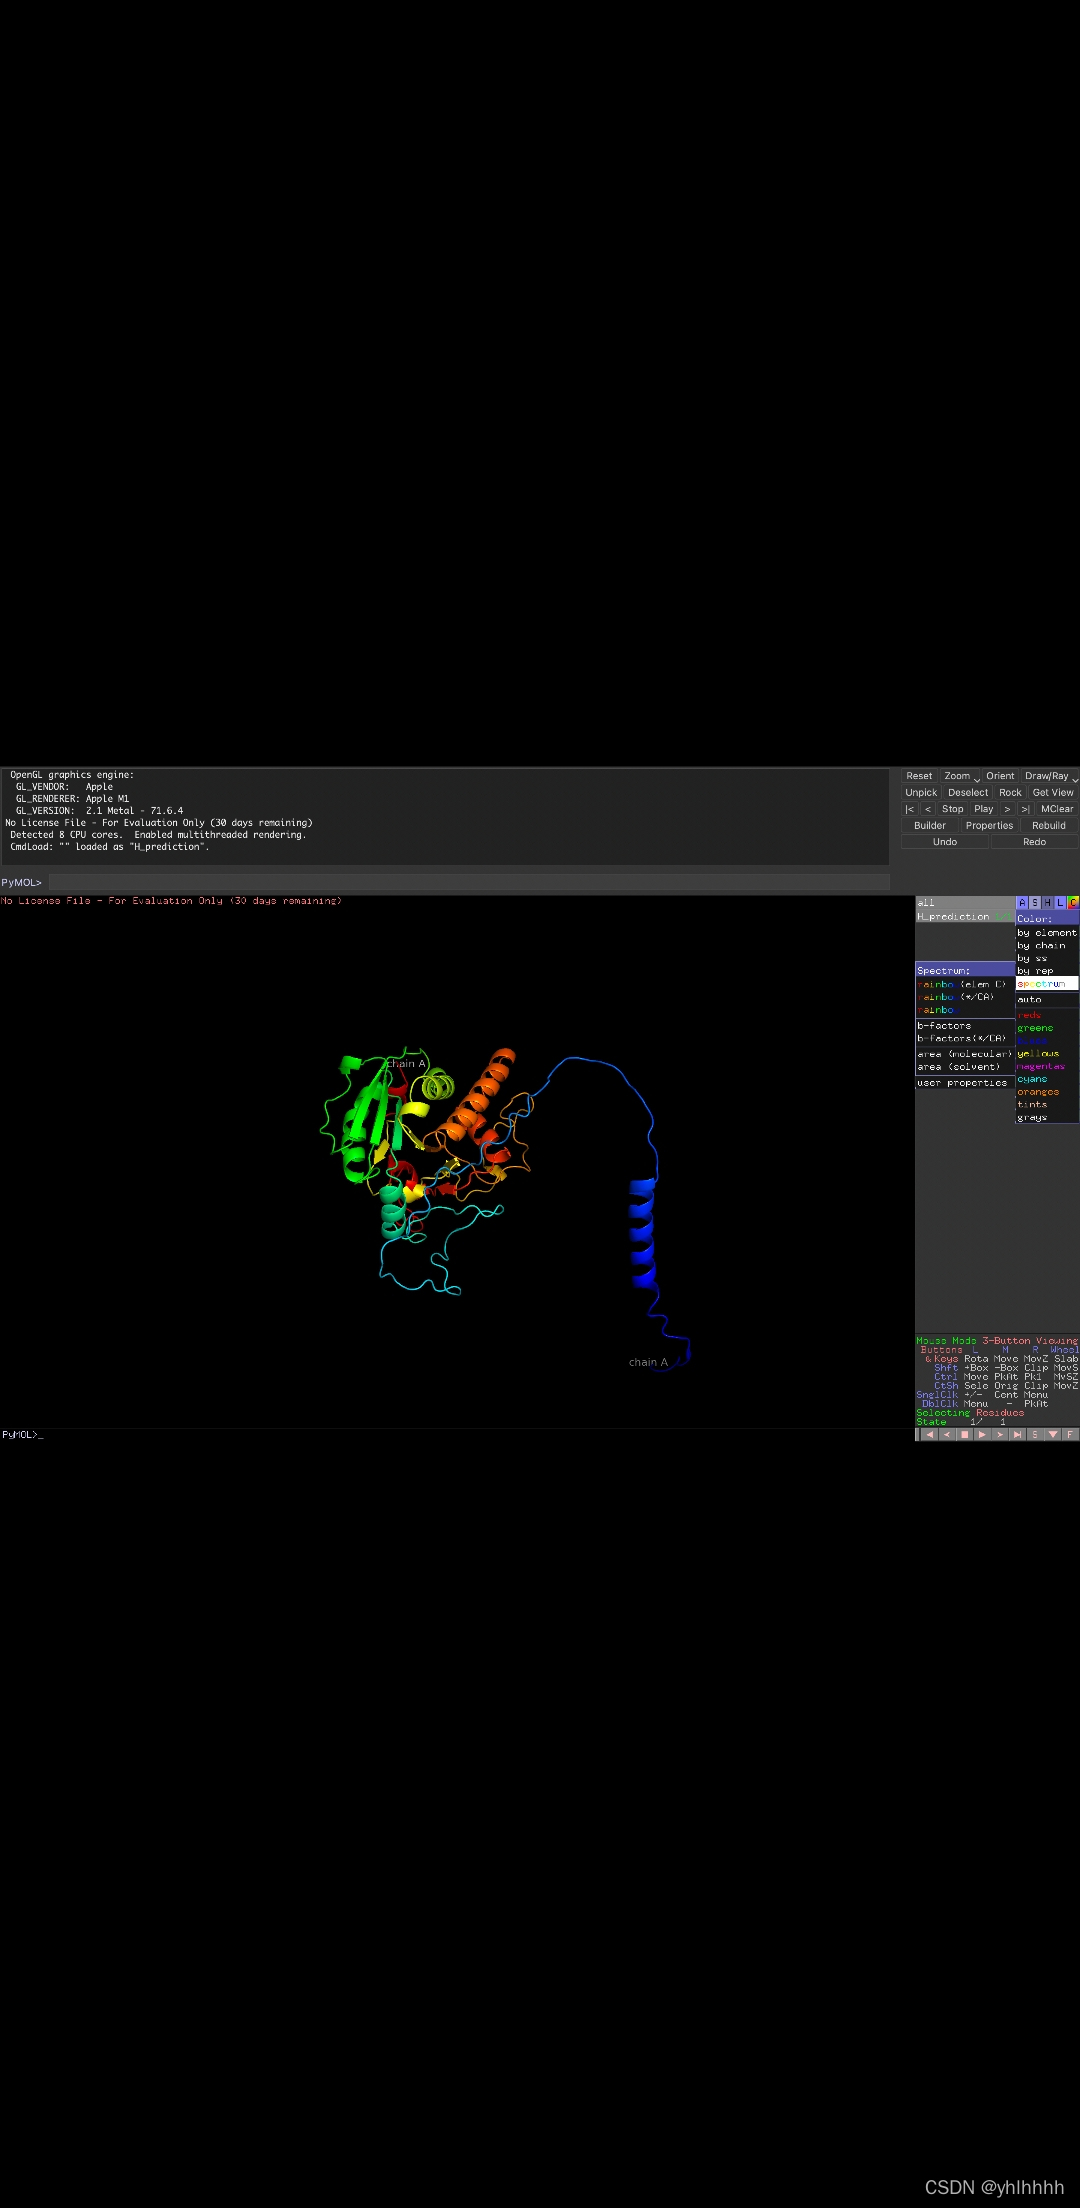
Task: Click the Undo button
Action: click(x=945, y=842)
